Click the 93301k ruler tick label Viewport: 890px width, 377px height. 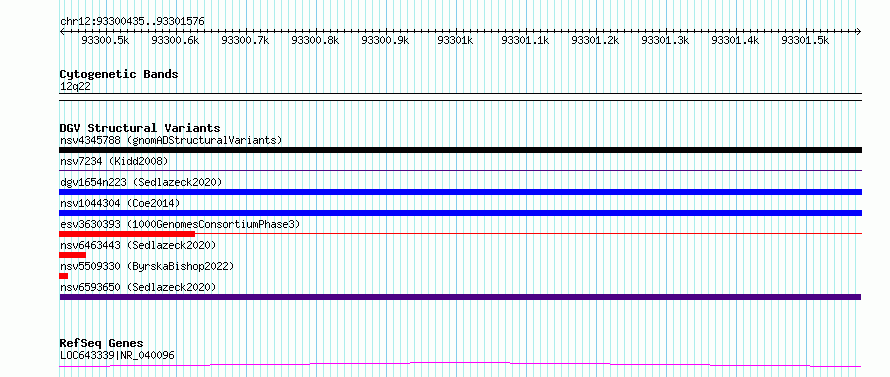coord(455,40)
